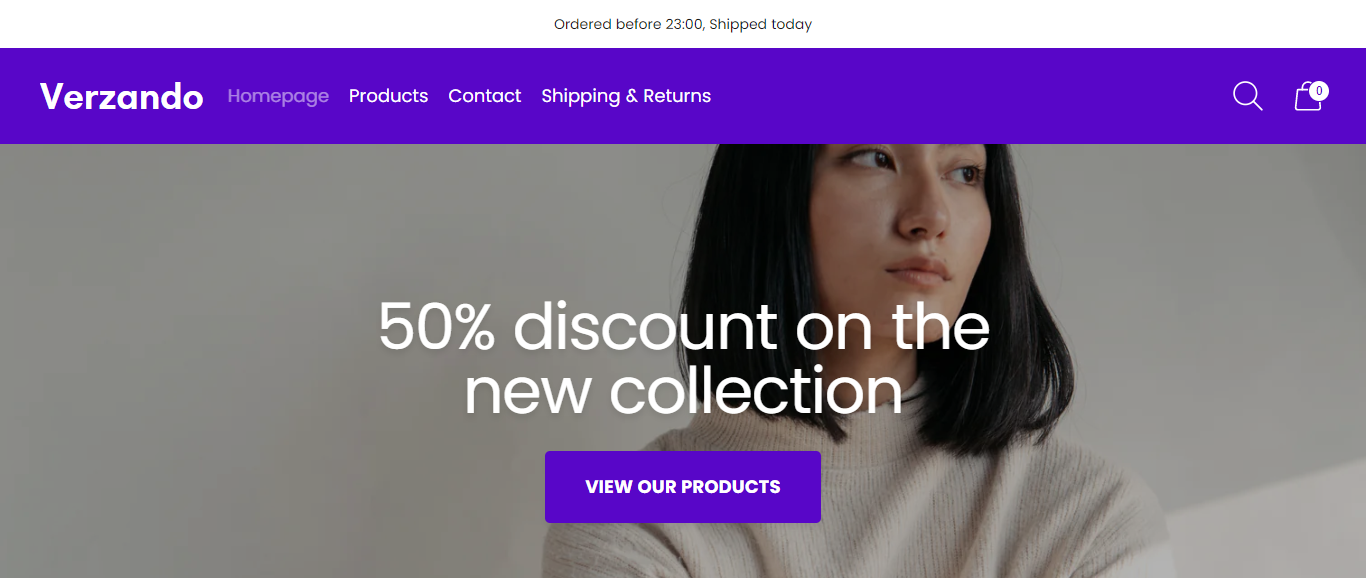This screenshot has height=578, width=1366.
Task: Launch site search from the header
Action: pyautogui.click(x=1247, y=96)
